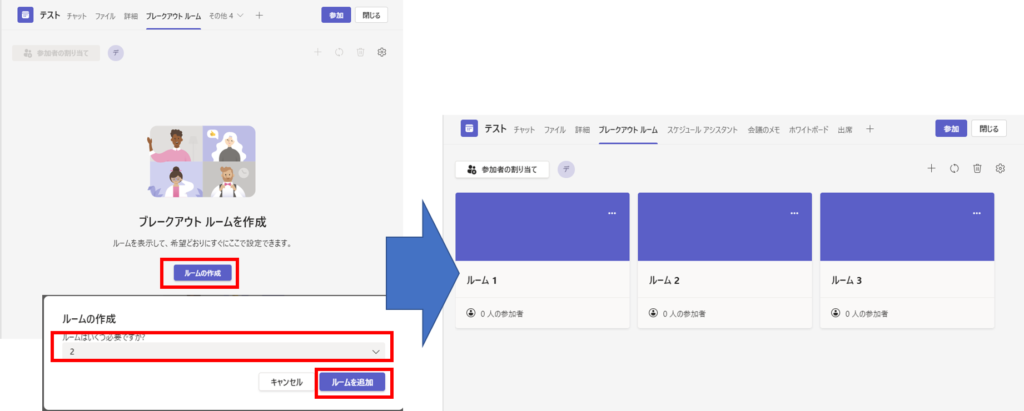Expand the その他 4 tab overflow menu
Screen dimensions: 1024x411
[x=227, y=16]
